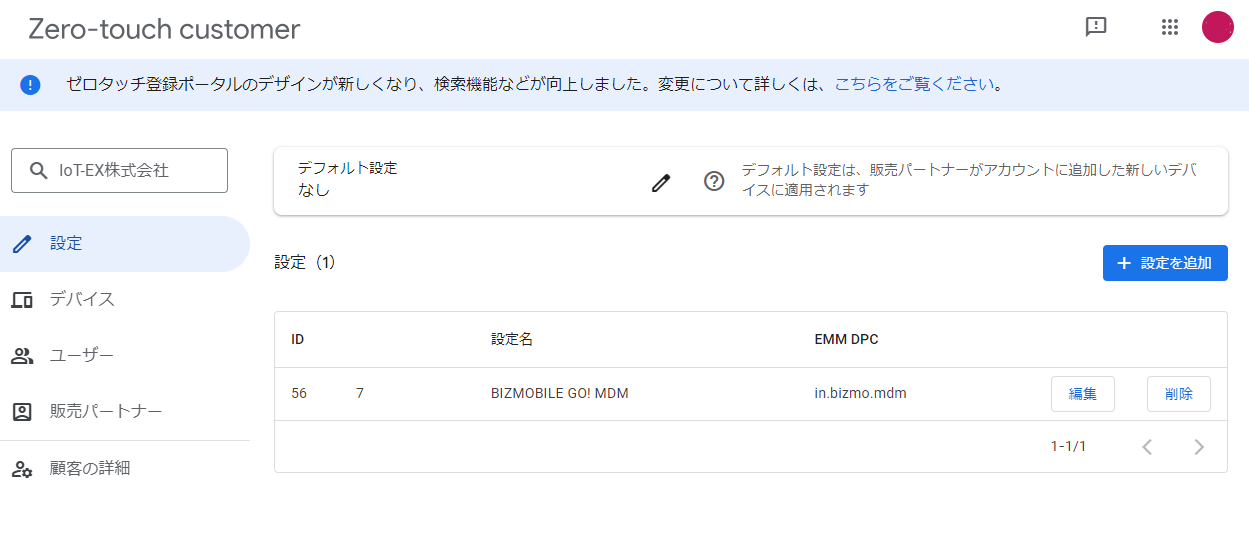Open 顧客の詳細 customer details
Image resolution: width=1249 pixels, height=538 pixels.
pyautogui.click(x=90, y=468)
